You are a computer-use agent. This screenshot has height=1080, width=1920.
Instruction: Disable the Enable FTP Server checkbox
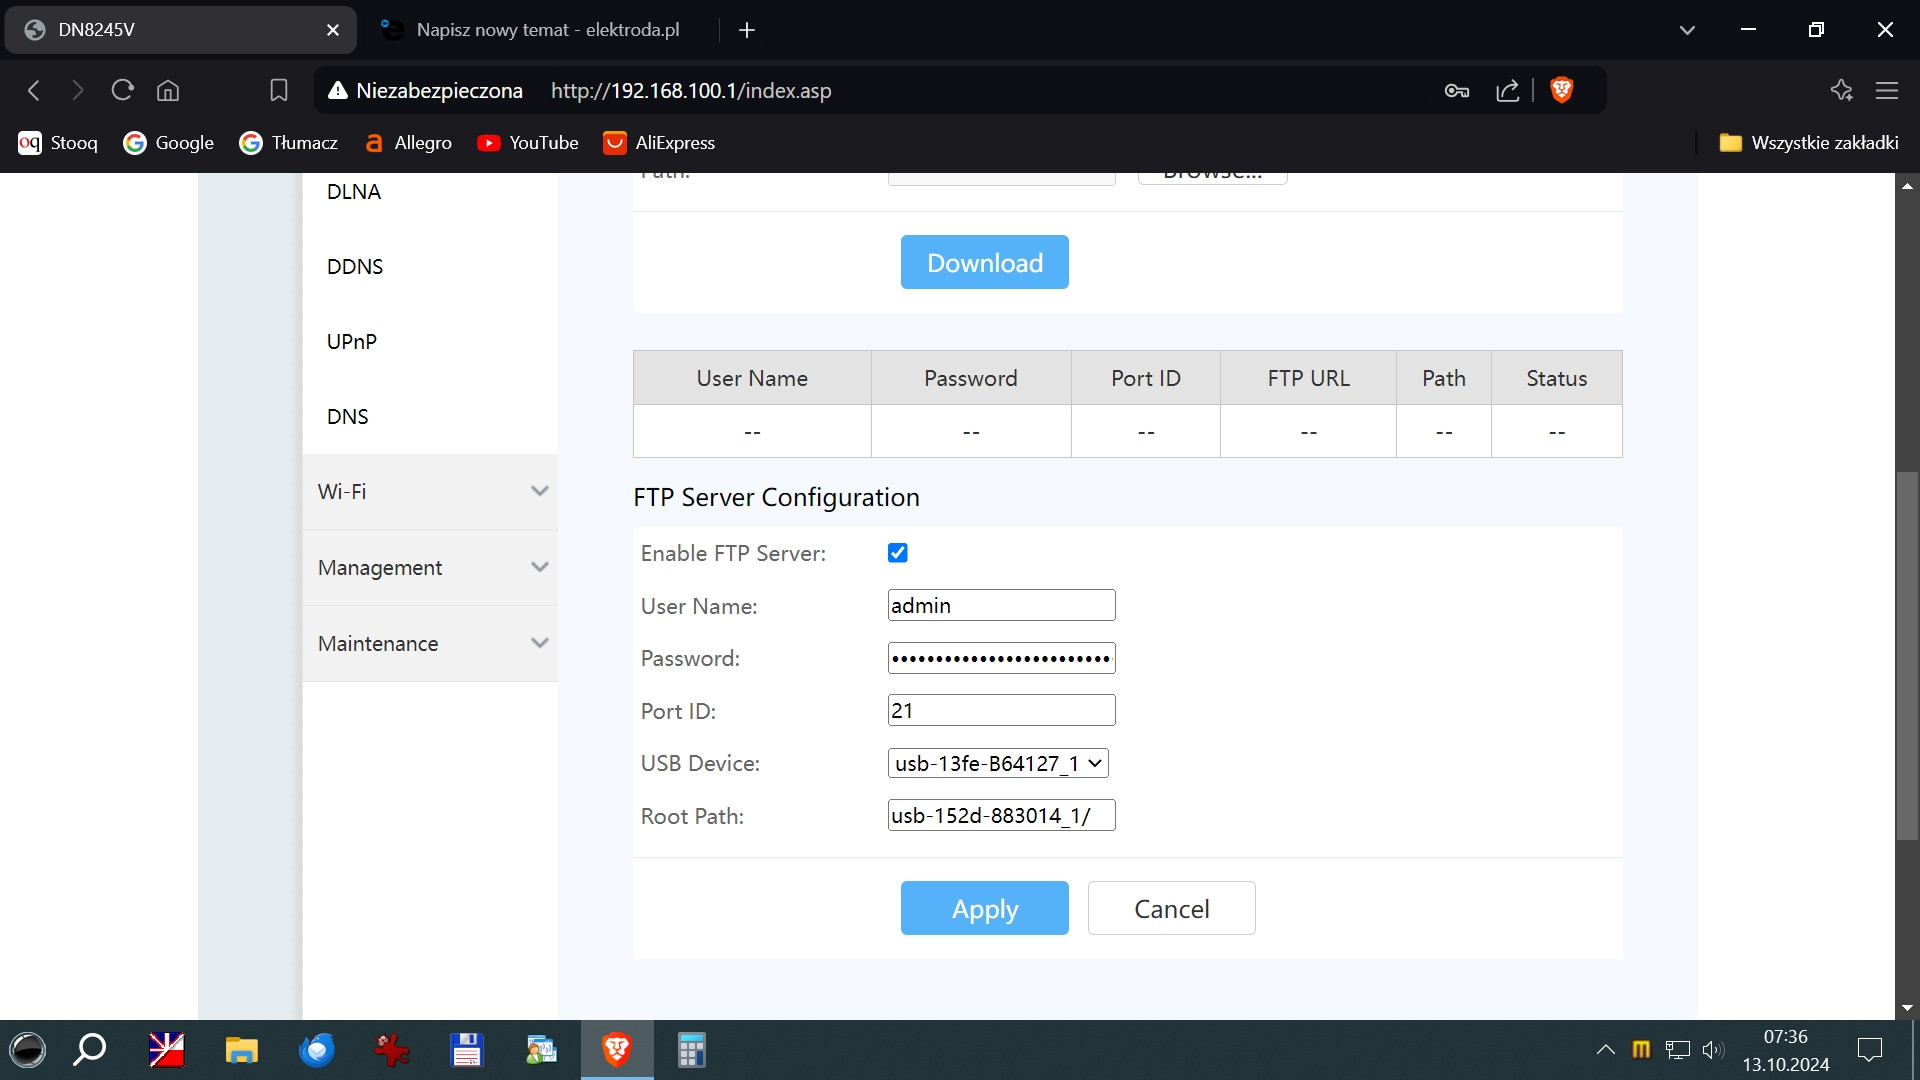point(898,552)
